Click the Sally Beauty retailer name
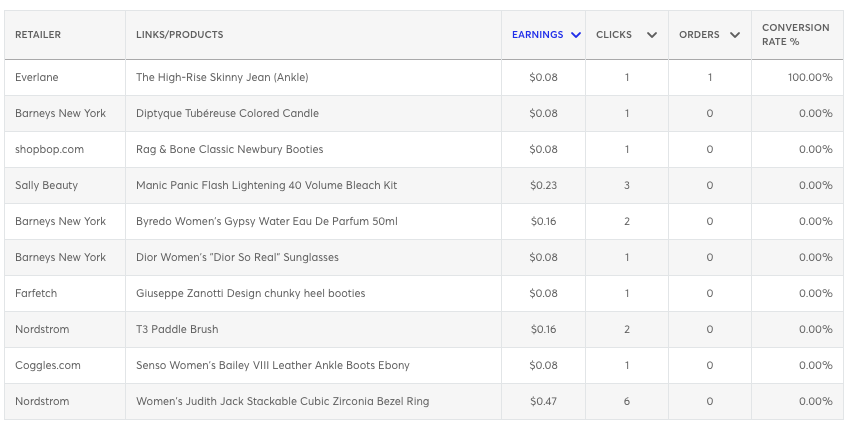Viewport: 849px width, 428px height. tap(46, 185)
